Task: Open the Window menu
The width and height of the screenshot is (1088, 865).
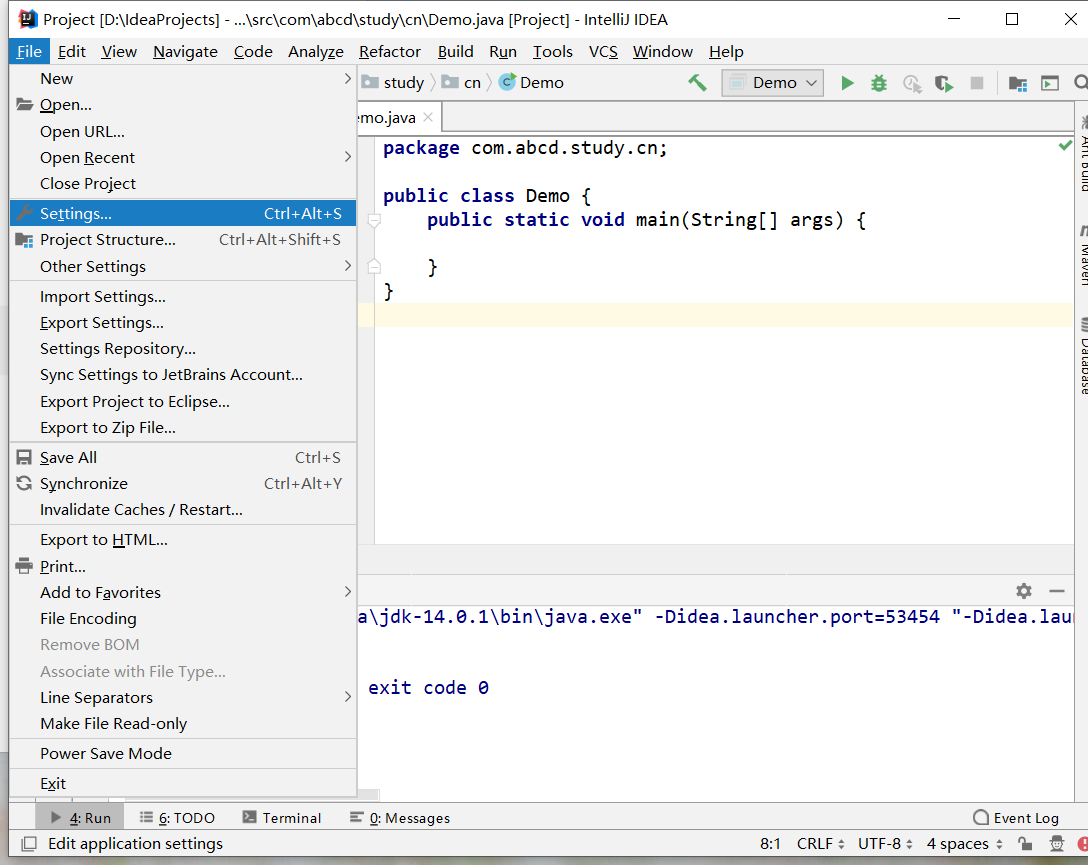Action: click(663, 51)
